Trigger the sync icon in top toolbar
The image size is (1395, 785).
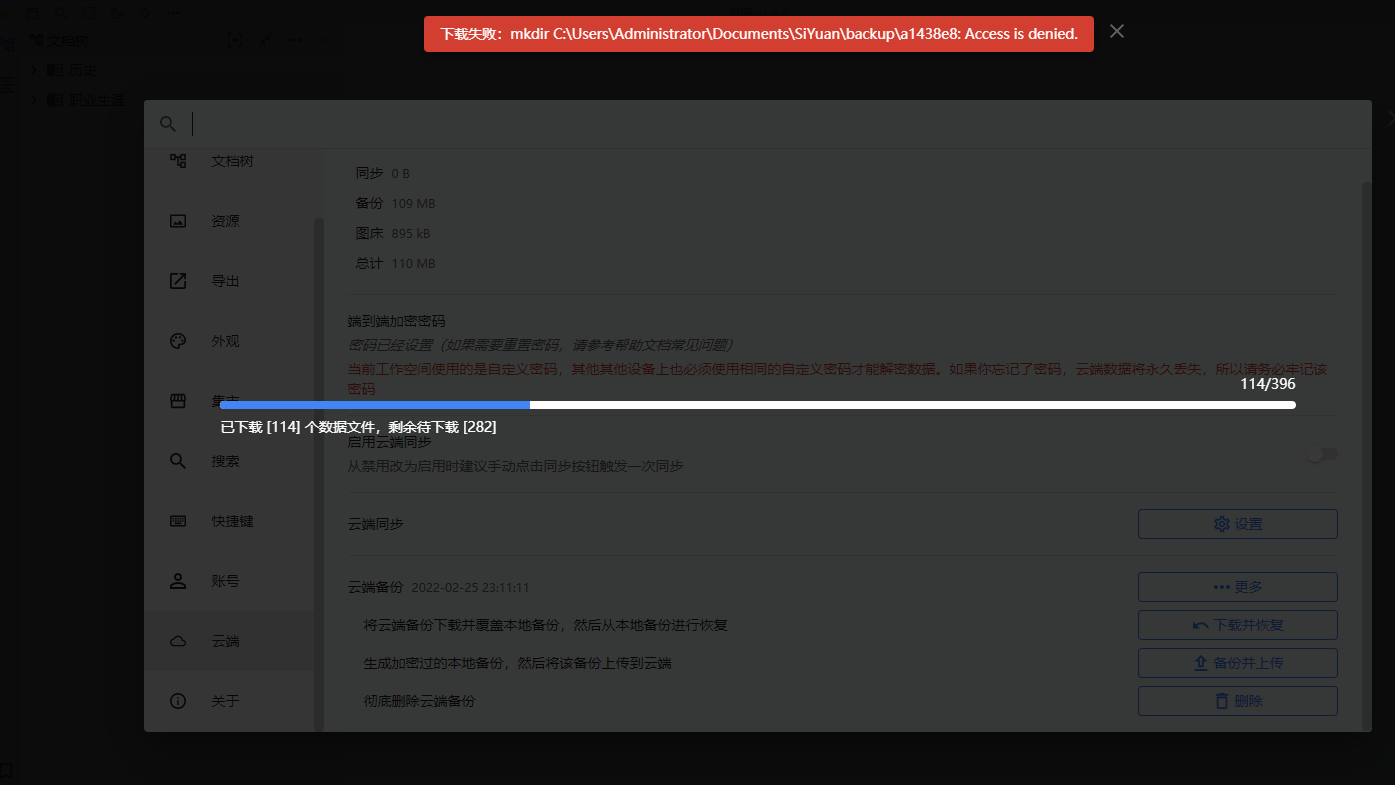tap(147, 13)
